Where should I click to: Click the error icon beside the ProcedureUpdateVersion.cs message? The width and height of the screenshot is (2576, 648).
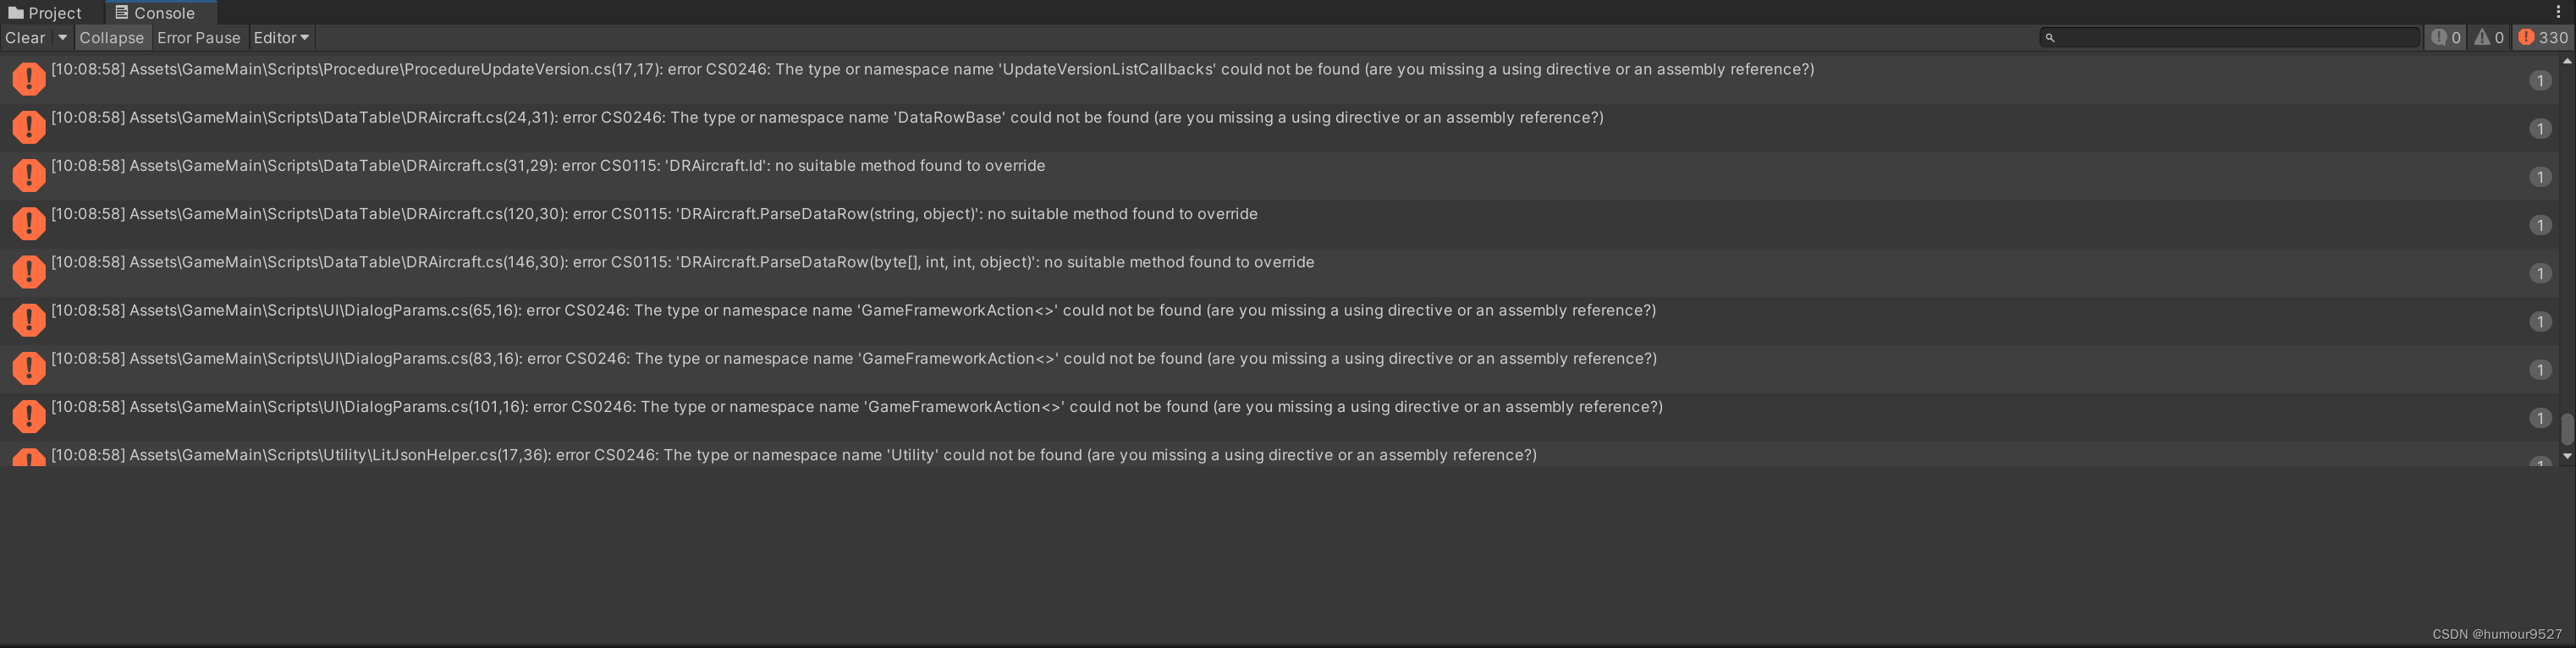click(29, 78)
